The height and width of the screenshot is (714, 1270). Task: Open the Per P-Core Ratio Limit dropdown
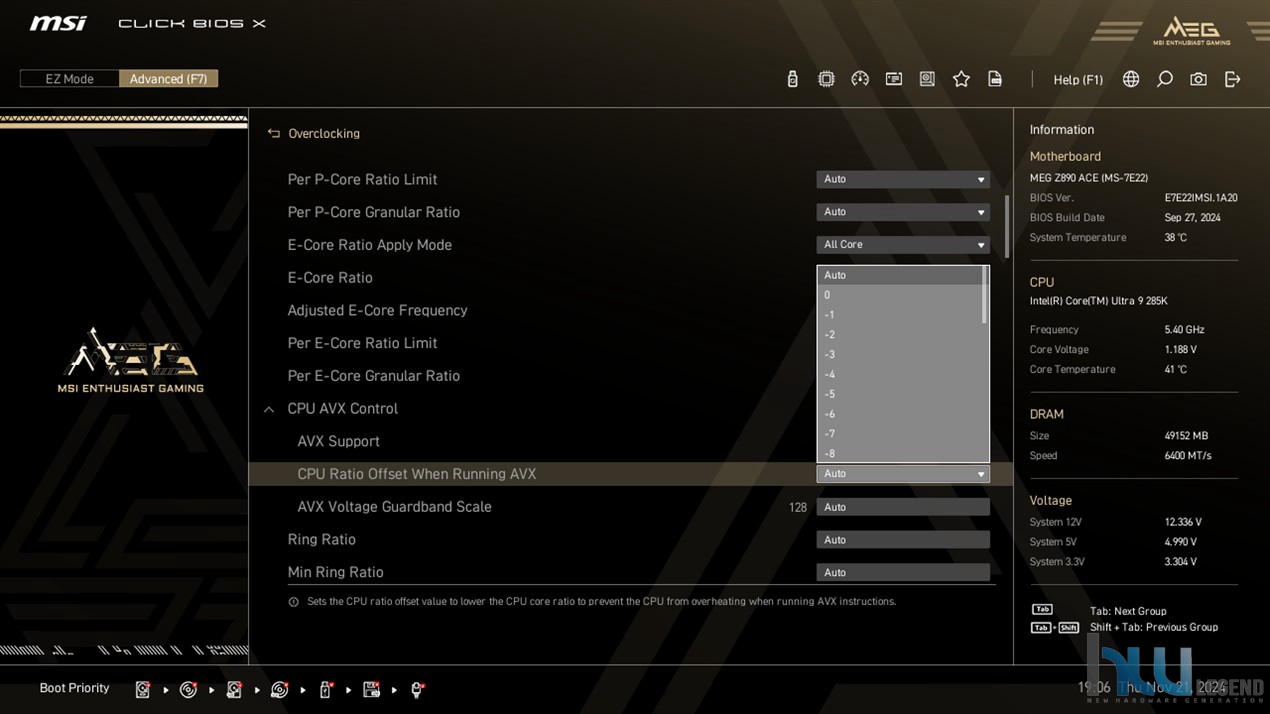903,179
